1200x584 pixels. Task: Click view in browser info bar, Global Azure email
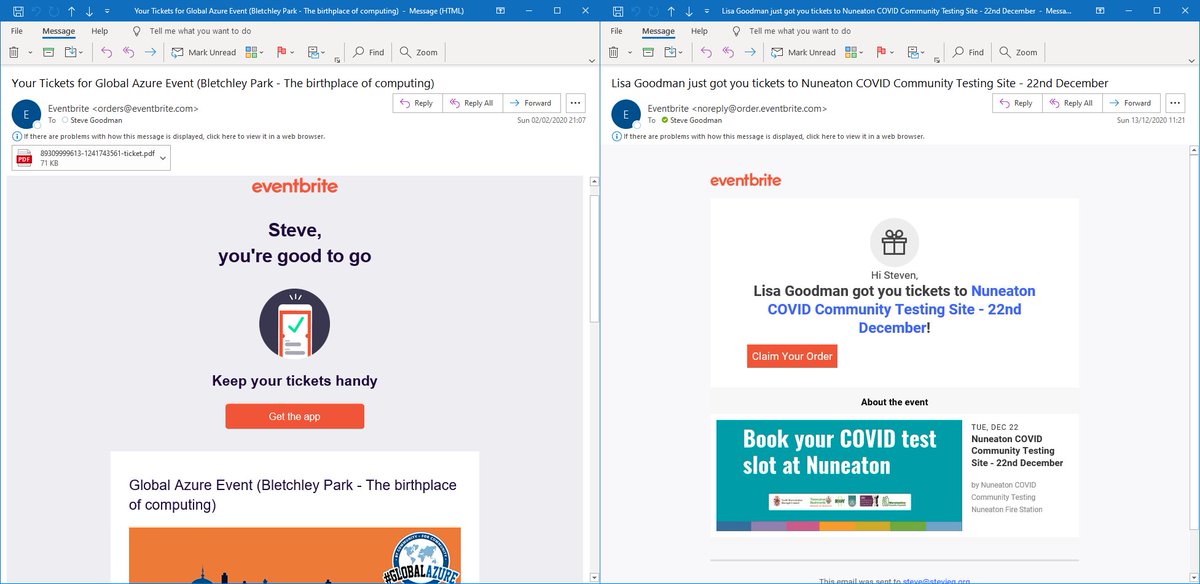(168, 136)
